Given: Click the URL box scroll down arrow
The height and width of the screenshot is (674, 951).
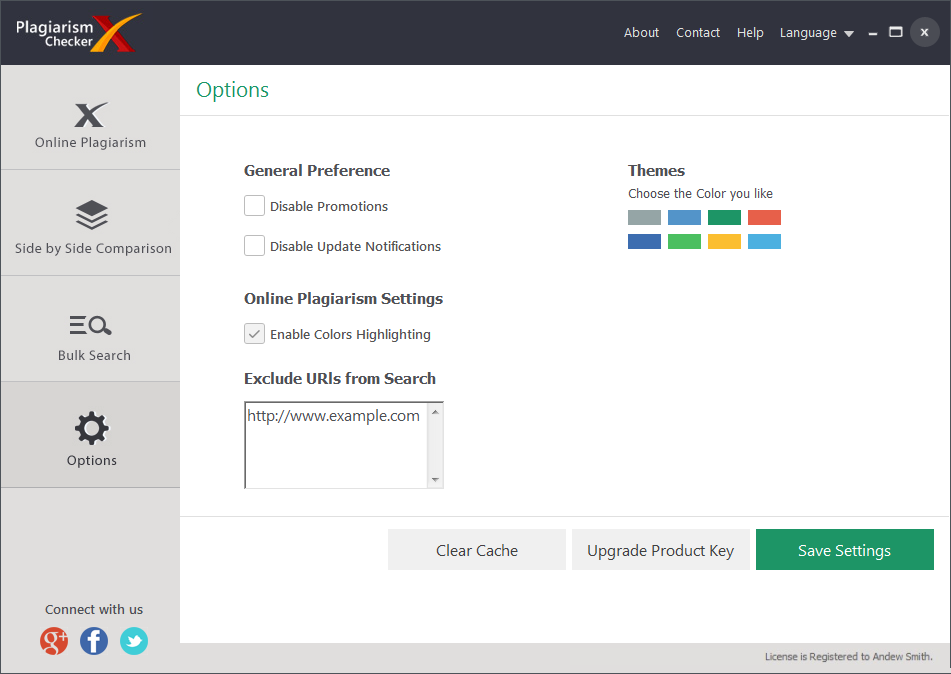Looking at the screenshot, I should coord(435,479).
